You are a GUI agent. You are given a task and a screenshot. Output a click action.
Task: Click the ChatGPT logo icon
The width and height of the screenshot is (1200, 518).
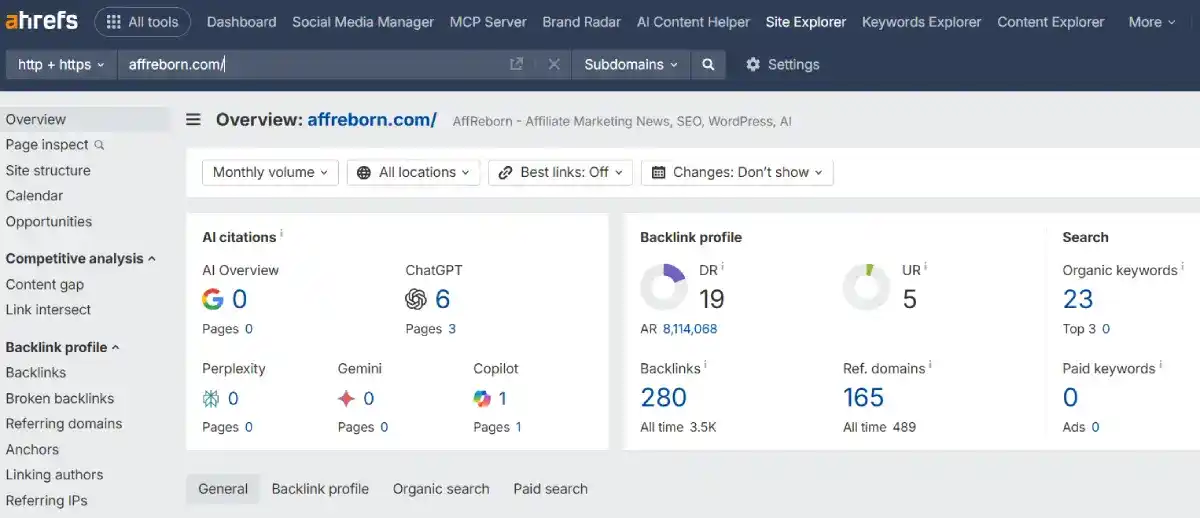tap(416, 299)
